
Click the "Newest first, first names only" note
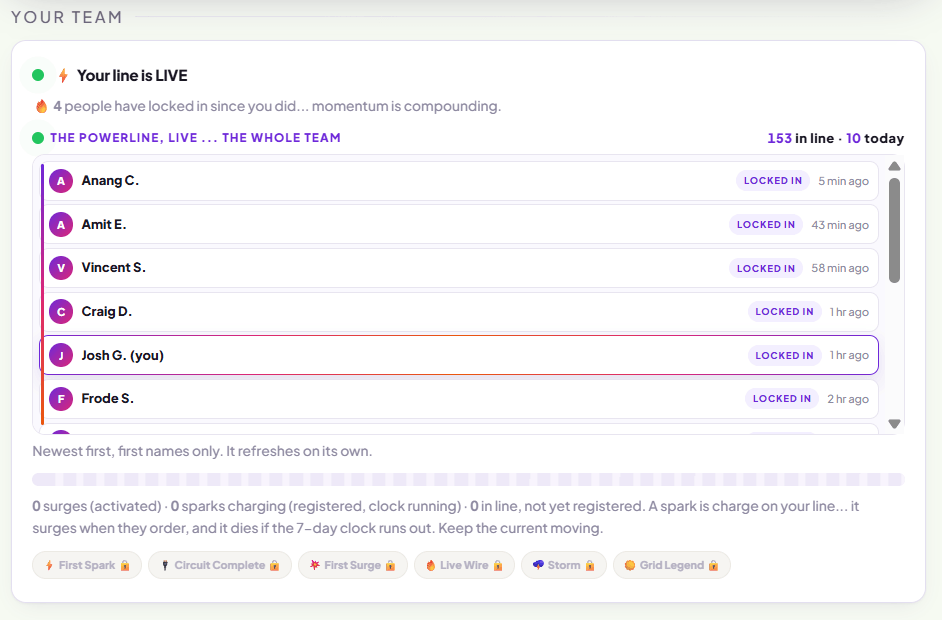click(x=202, y=451)
